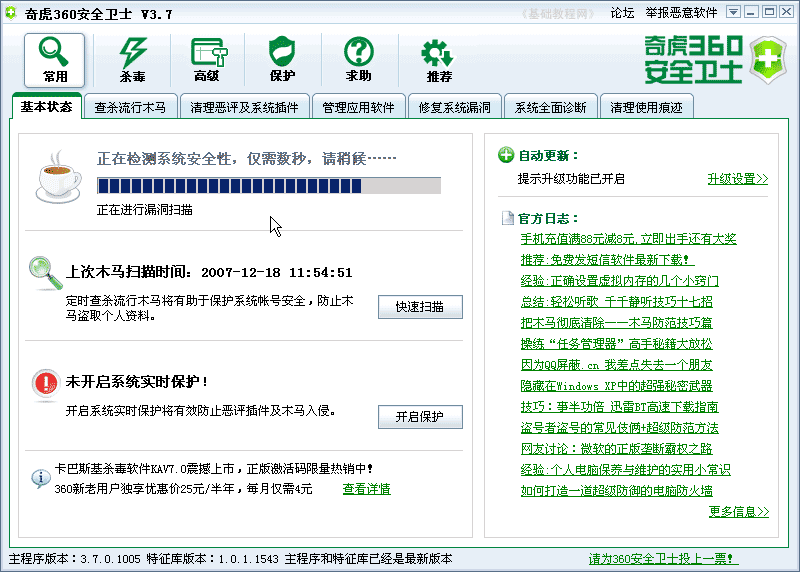
Task: Open log link 操练“任务管理器”高手秘籍大放松
Action: (616, 344)
